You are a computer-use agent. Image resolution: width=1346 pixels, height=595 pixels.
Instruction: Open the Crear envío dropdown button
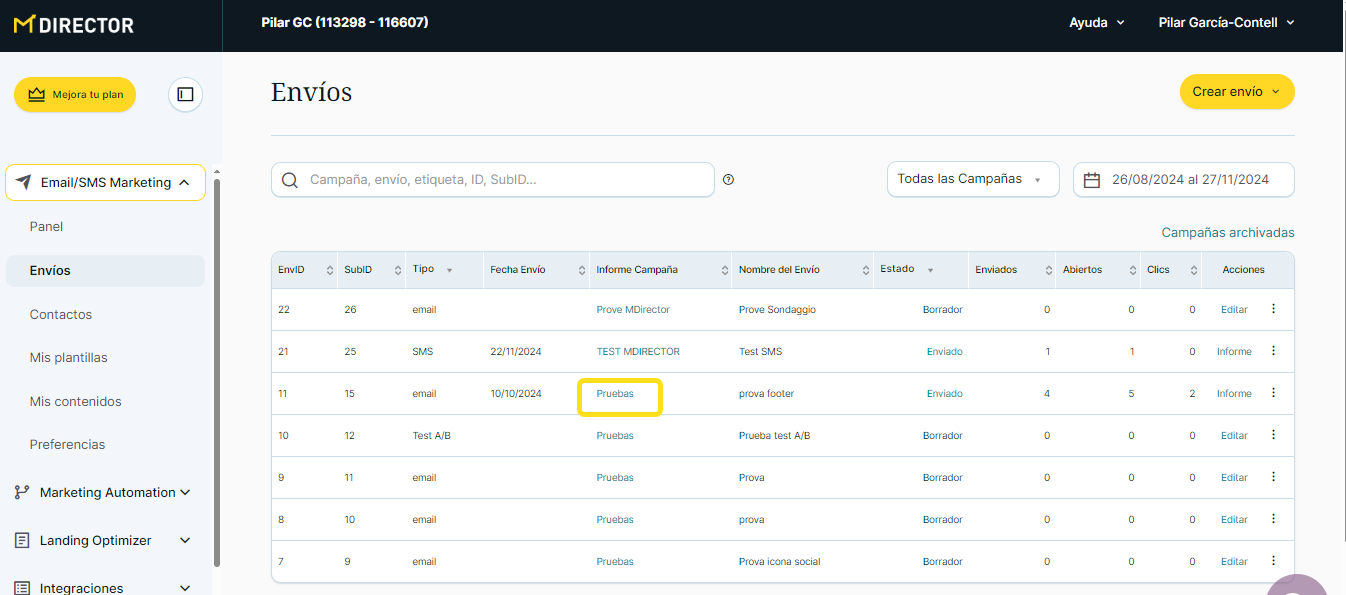(x=1236, y=92)
